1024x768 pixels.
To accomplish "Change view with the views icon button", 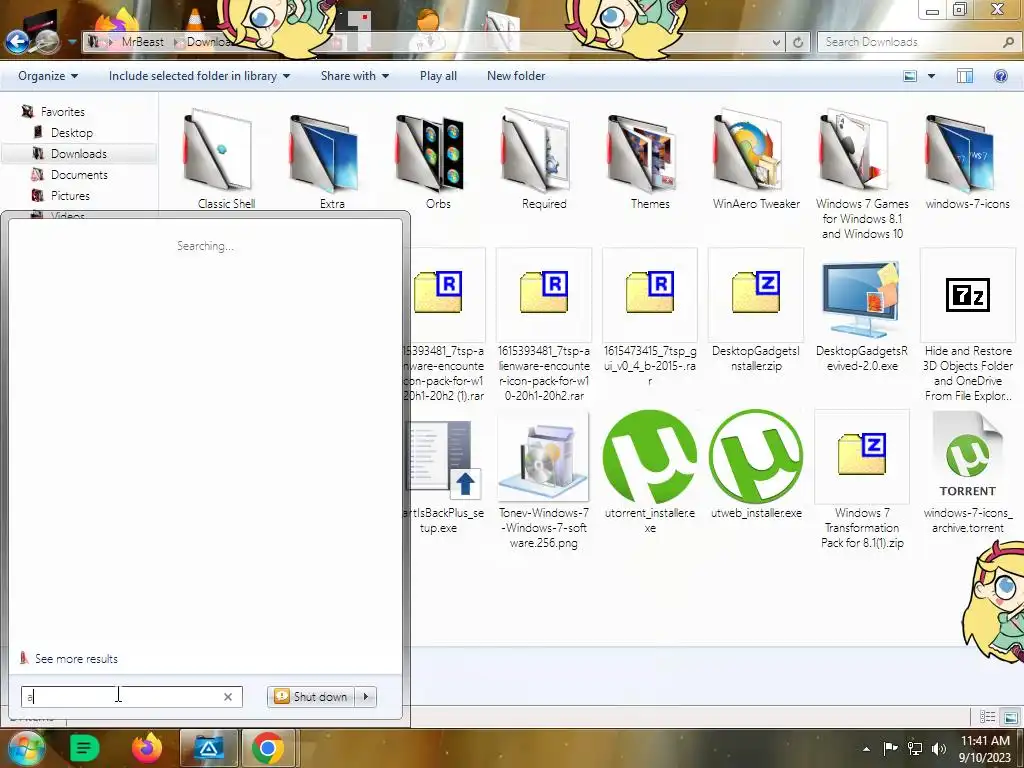I will point(910,76).
